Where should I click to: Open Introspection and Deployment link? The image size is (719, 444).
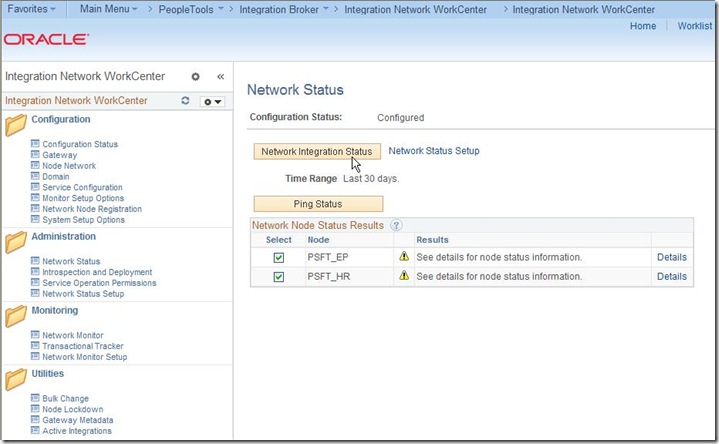[x=97, y=272]
